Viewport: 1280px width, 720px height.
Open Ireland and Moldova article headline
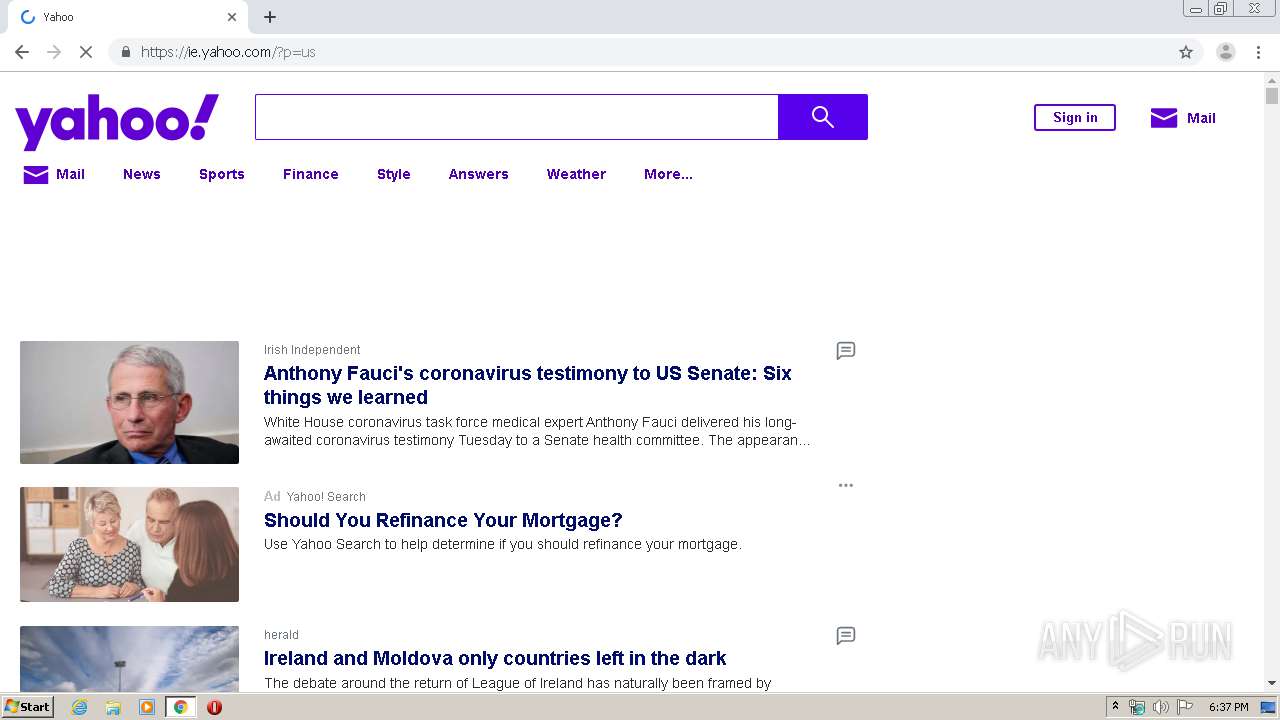(x=495, y=658)
